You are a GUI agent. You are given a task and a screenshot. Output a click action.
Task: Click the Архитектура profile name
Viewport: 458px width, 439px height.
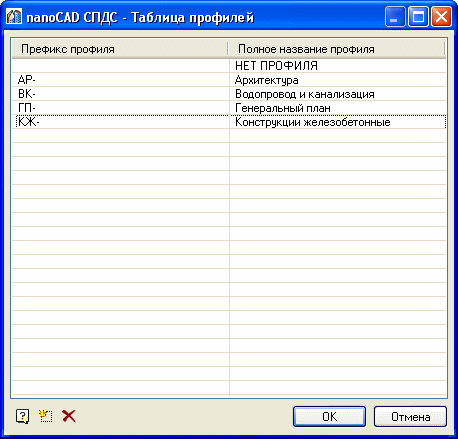coord(267,80)
